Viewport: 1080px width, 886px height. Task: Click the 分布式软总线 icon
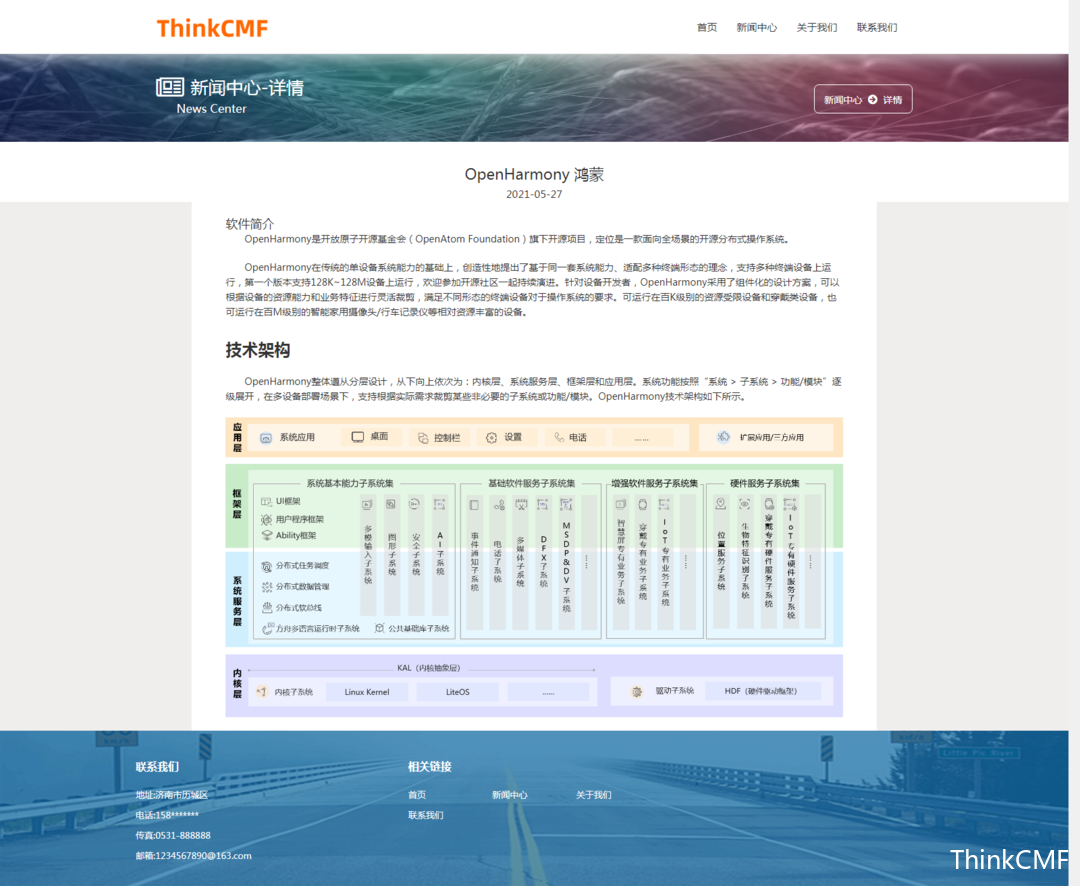click(x=267, y=608)
